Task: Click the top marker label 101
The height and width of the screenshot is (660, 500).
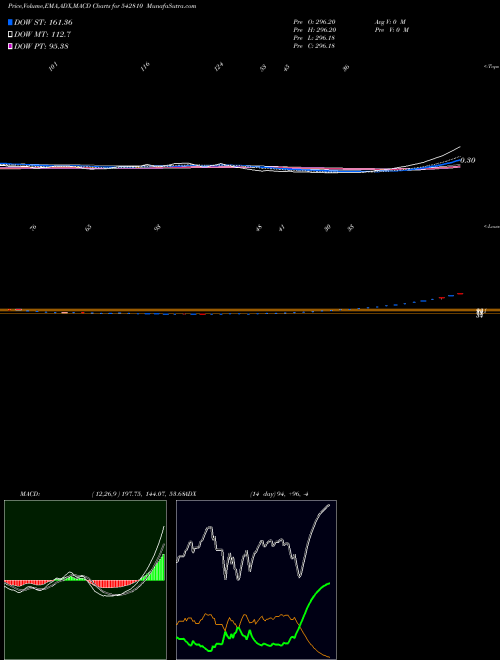Action: point(53,67)
